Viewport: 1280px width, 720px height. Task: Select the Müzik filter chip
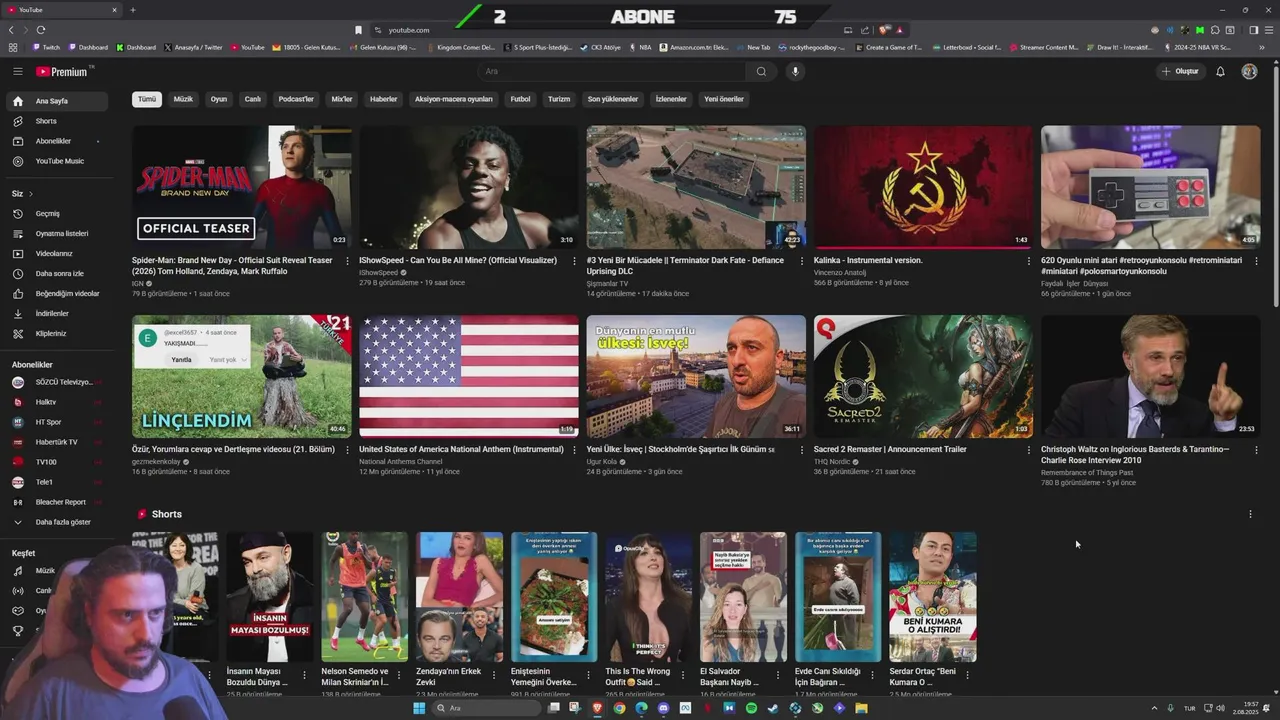(x=183, y=99)
